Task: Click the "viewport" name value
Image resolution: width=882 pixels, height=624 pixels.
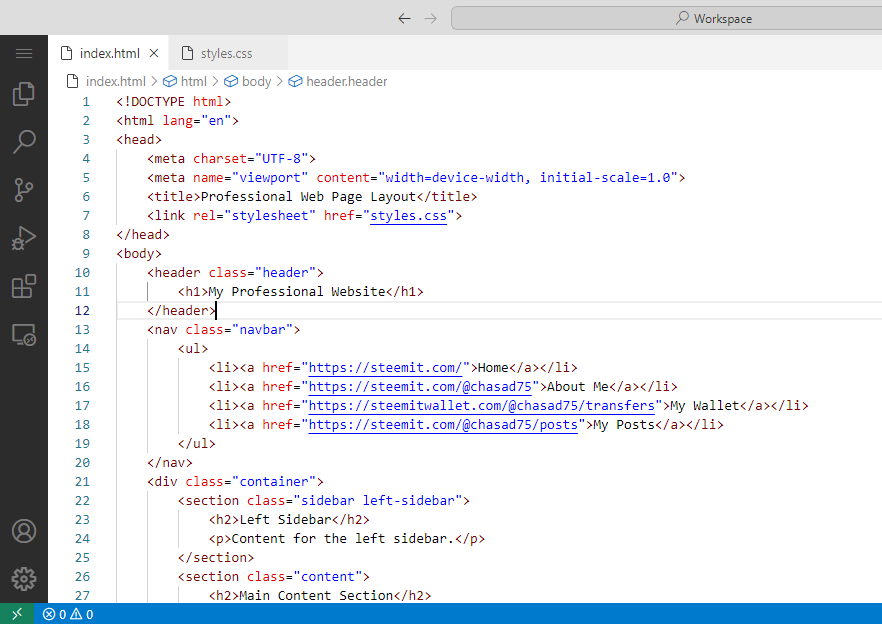Action: [x=270, y=178]
